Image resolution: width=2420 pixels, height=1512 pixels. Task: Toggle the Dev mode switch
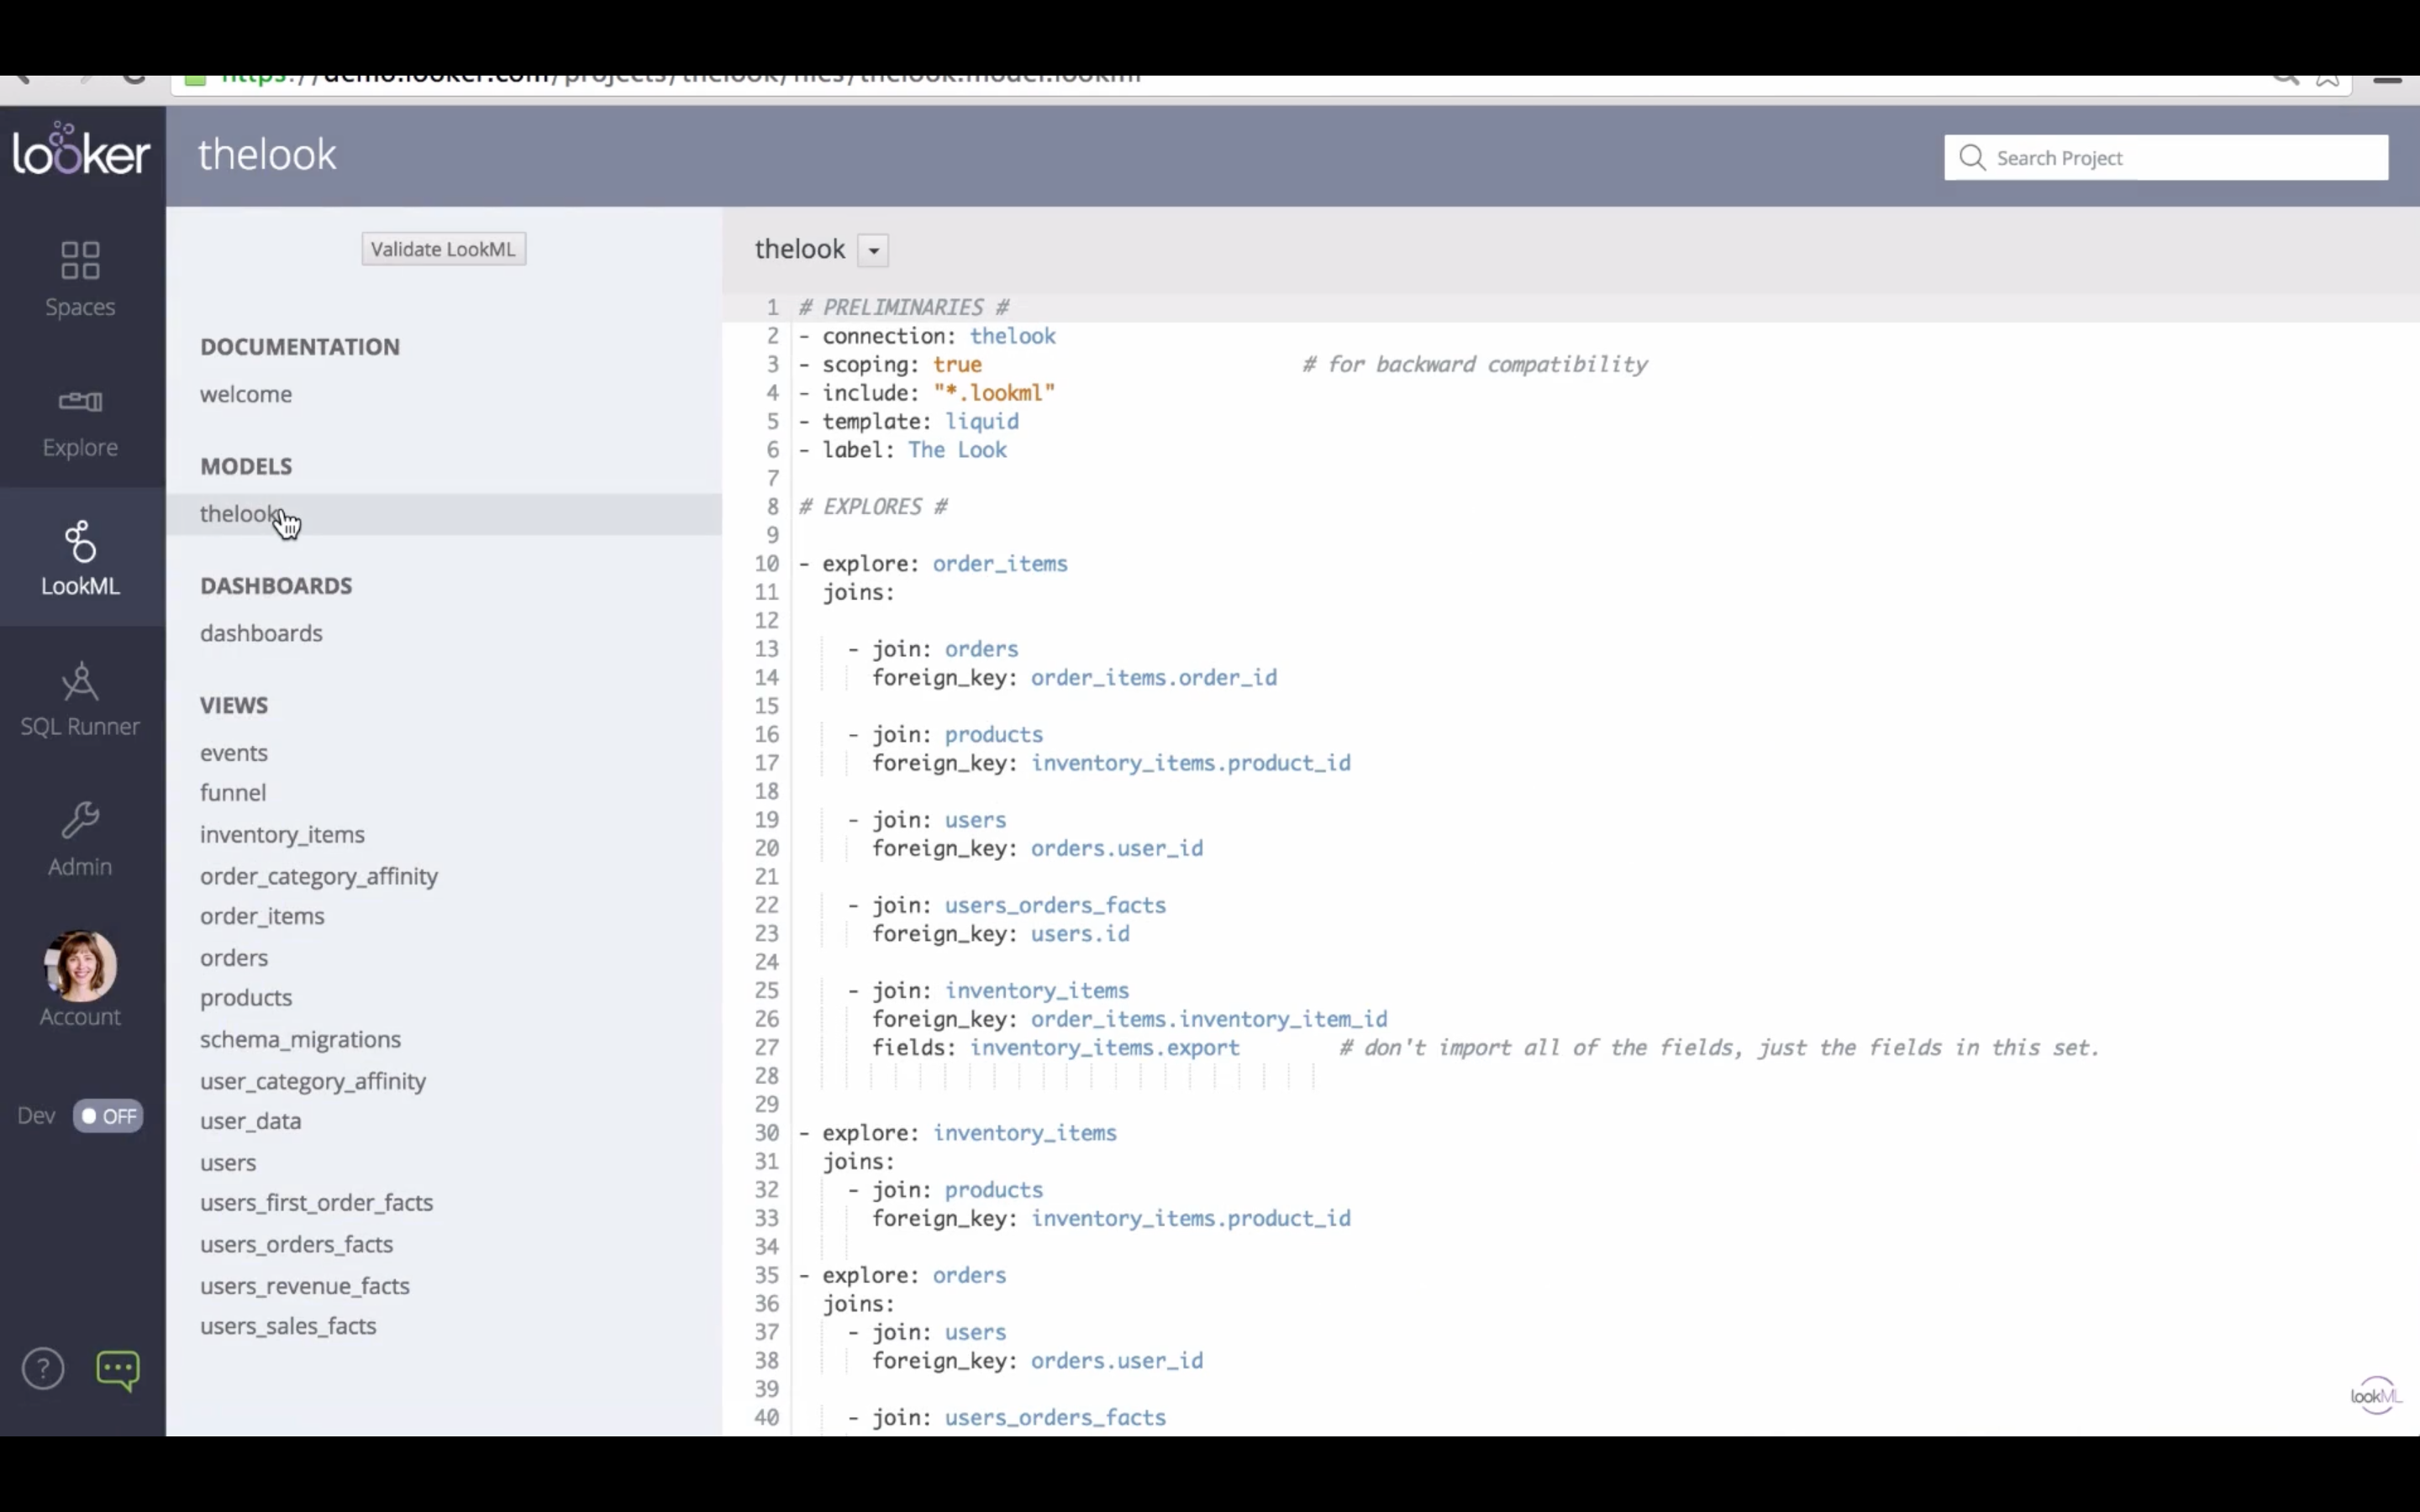[108, 1116]
